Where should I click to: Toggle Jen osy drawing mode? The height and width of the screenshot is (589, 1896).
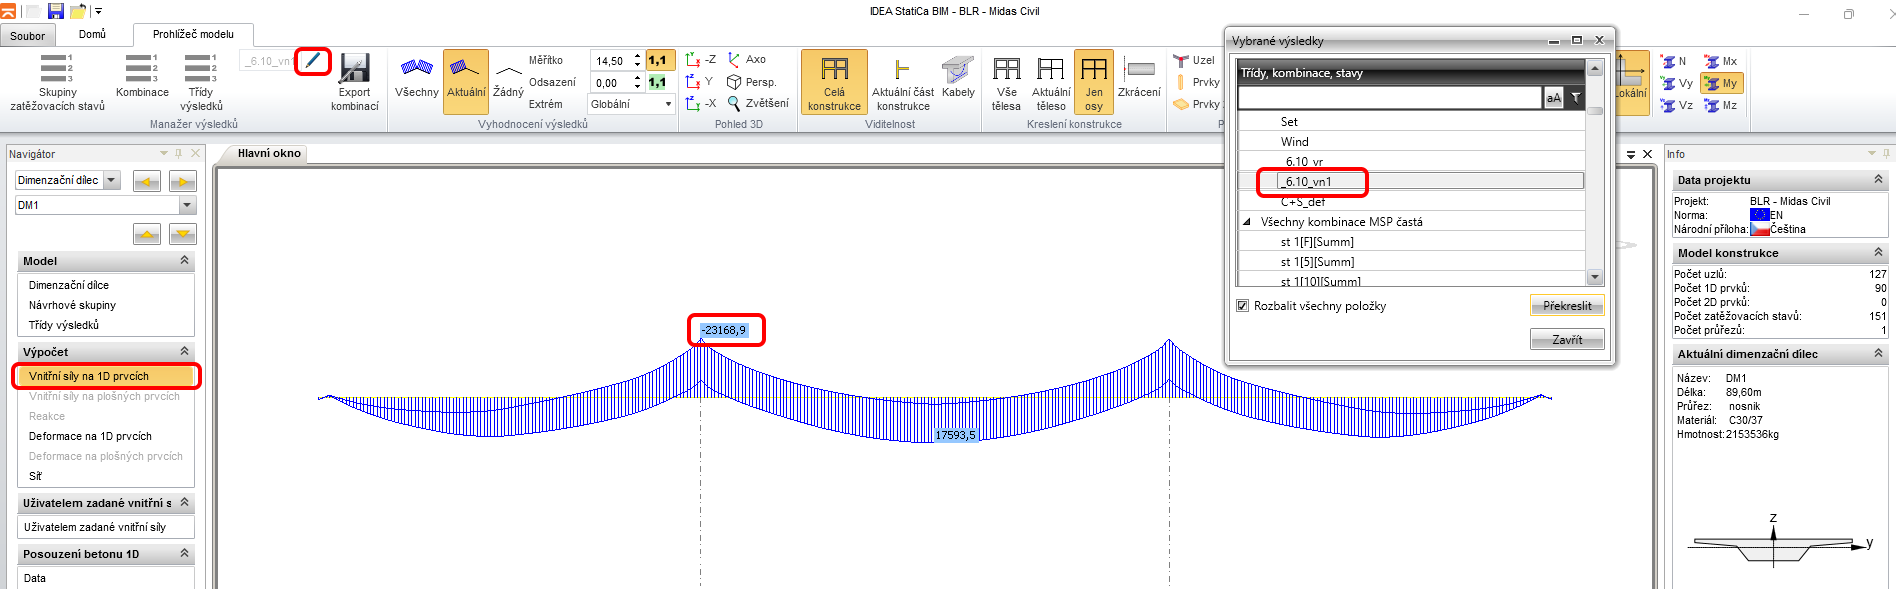click(1094, 81)
